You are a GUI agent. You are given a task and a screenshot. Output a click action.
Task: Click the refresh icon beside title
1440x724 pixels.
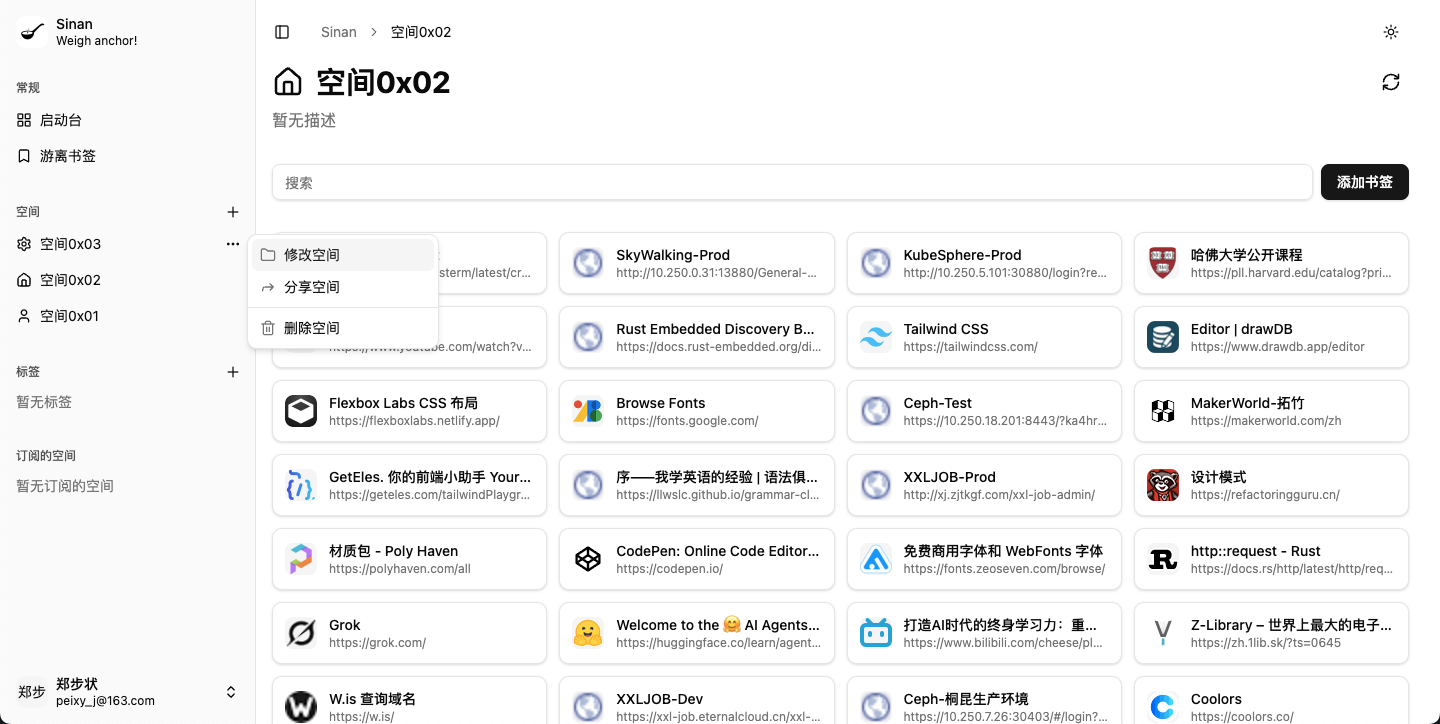point(1390,82)
